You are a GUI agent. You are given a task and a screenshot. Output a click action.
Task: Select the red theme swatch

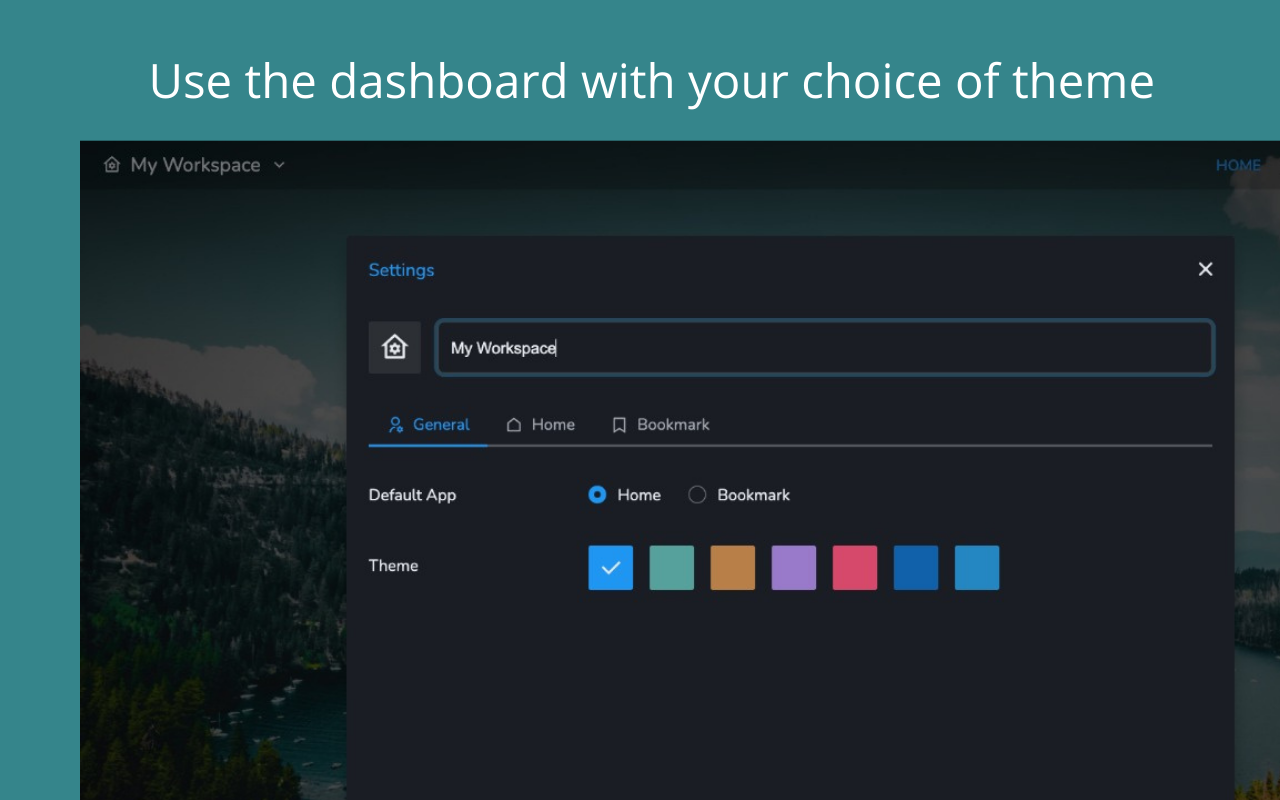point(854,567)
